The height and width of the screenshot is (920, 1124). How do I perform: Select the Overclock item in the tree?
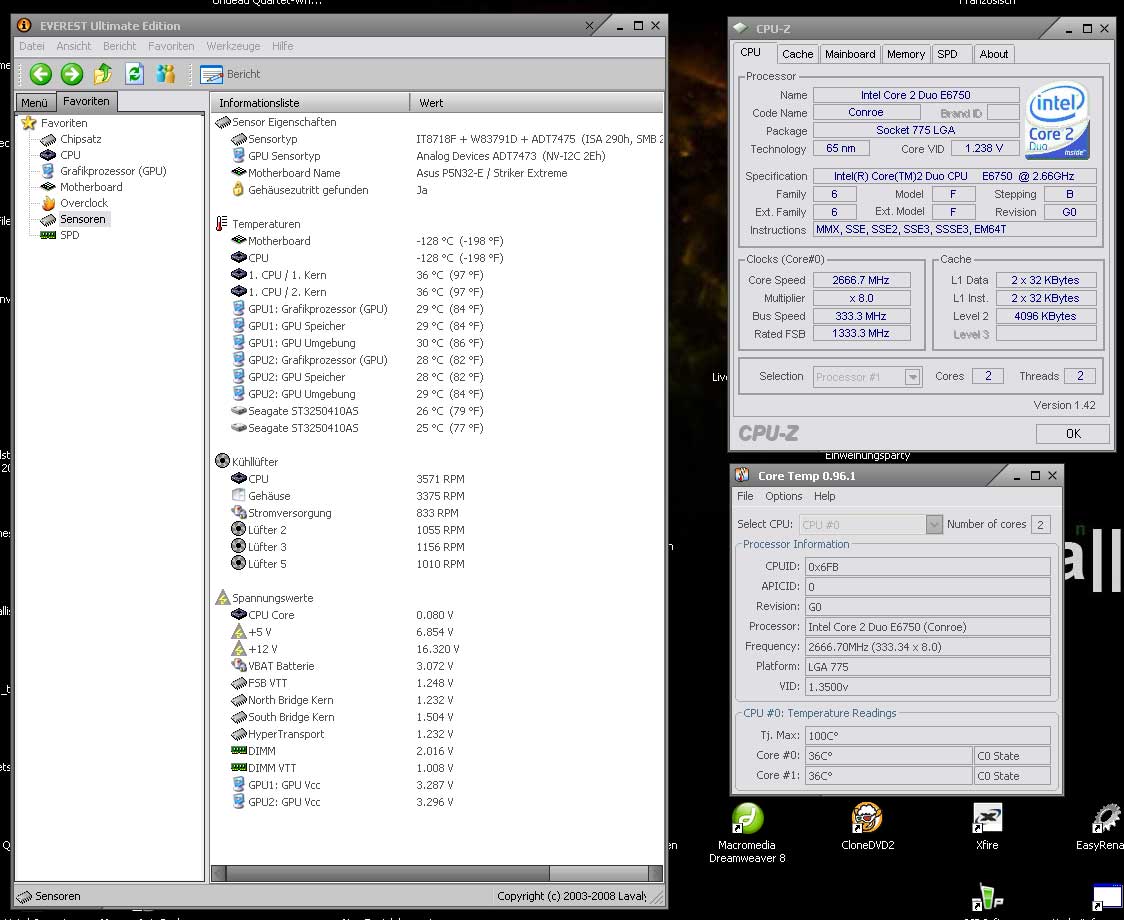point(83,203)
